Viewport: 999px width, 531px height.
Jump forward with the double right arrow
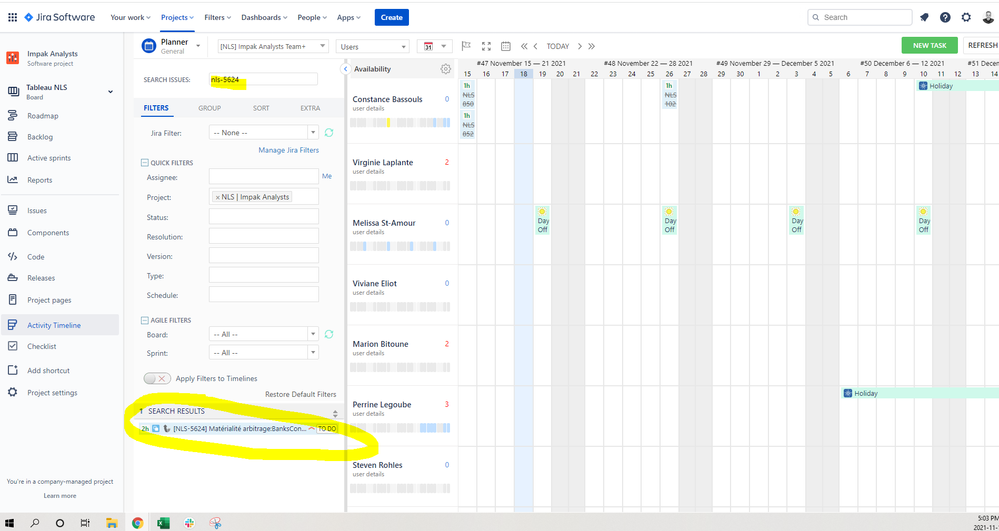click(591, 46)
